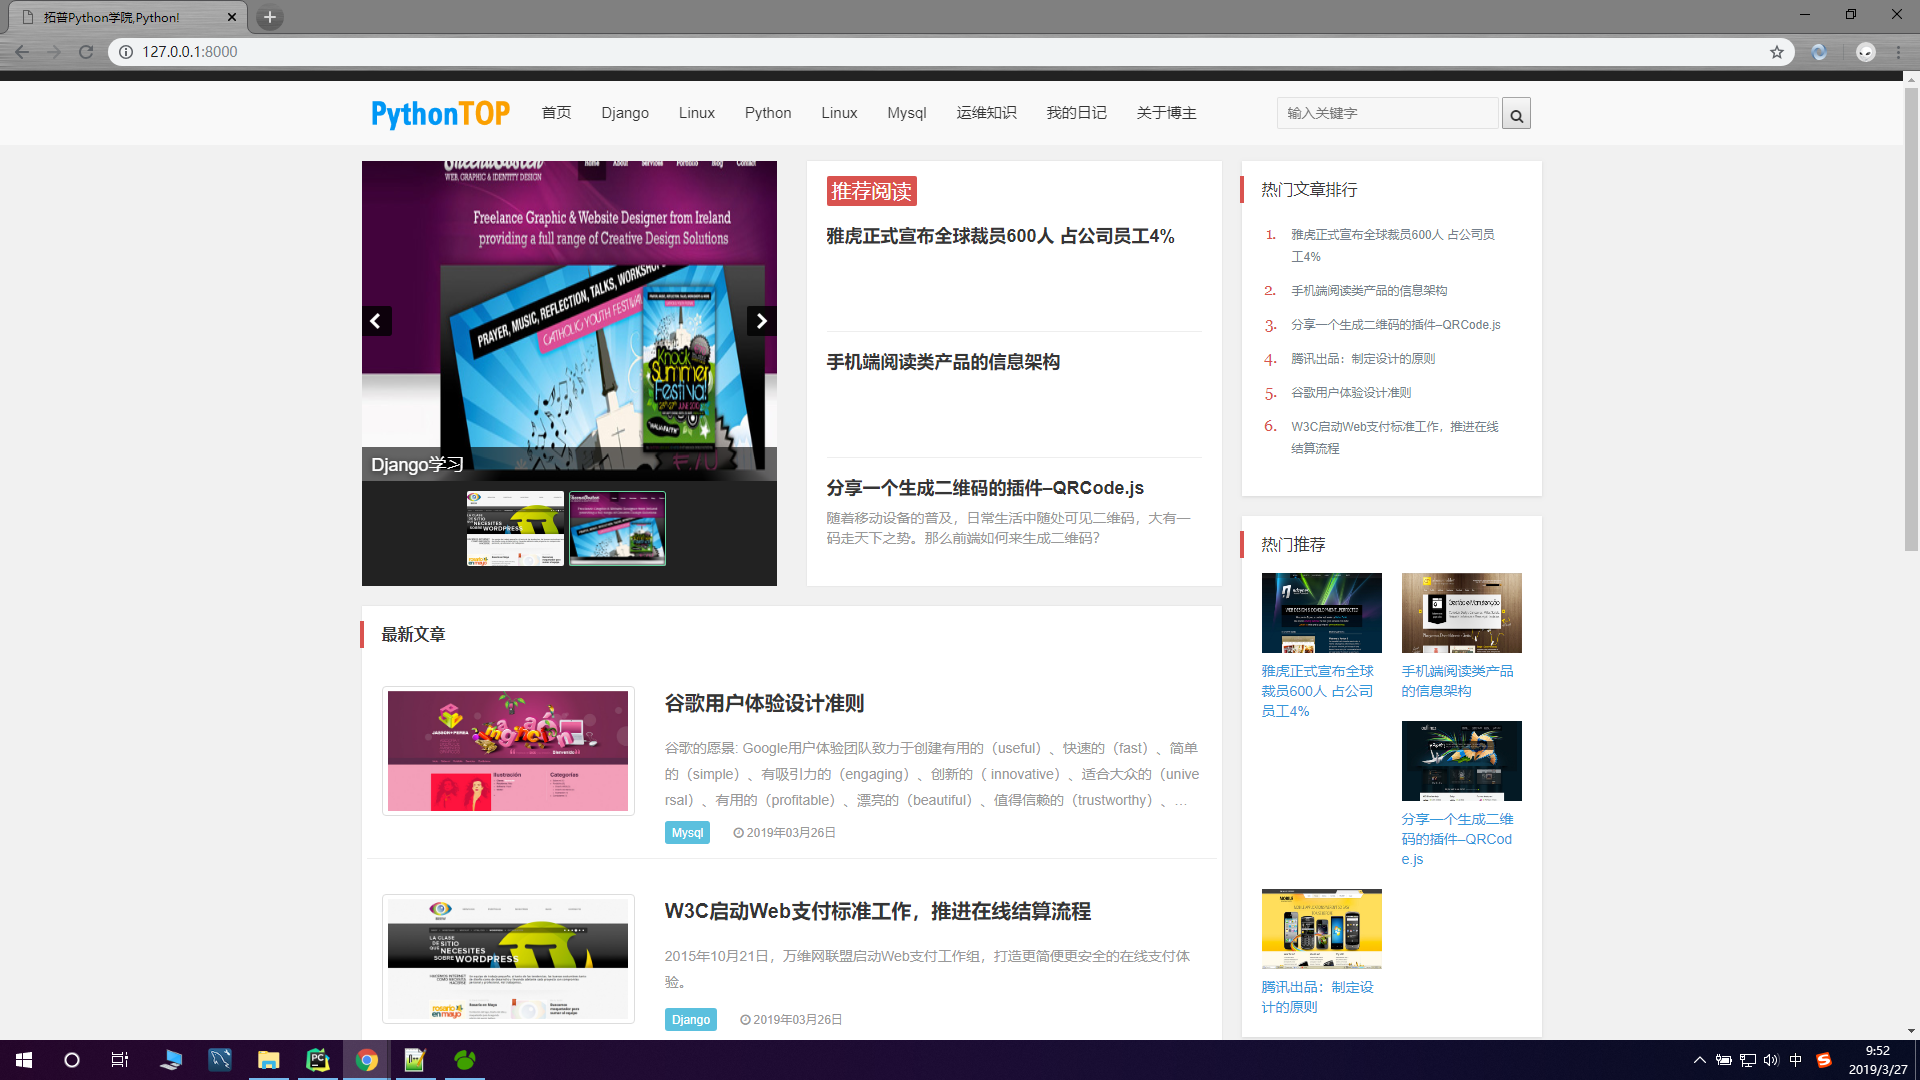The height and width of the screenshot is (1080, 1920).
Task: Open recommended article 分享一个生成二维码的插件
Action: pos(985,488)
